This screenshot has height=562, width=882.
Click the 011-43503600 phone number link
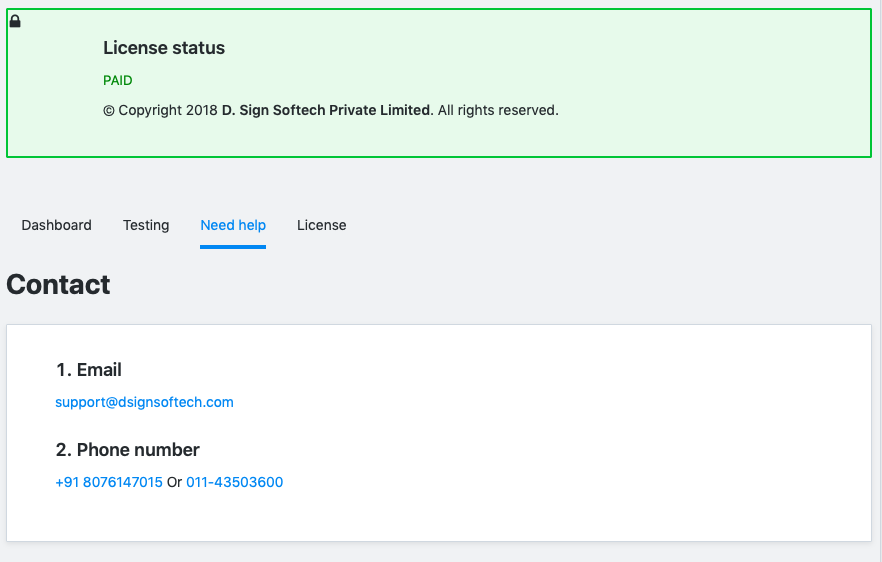pyautogui.click(x=235, y=482)
